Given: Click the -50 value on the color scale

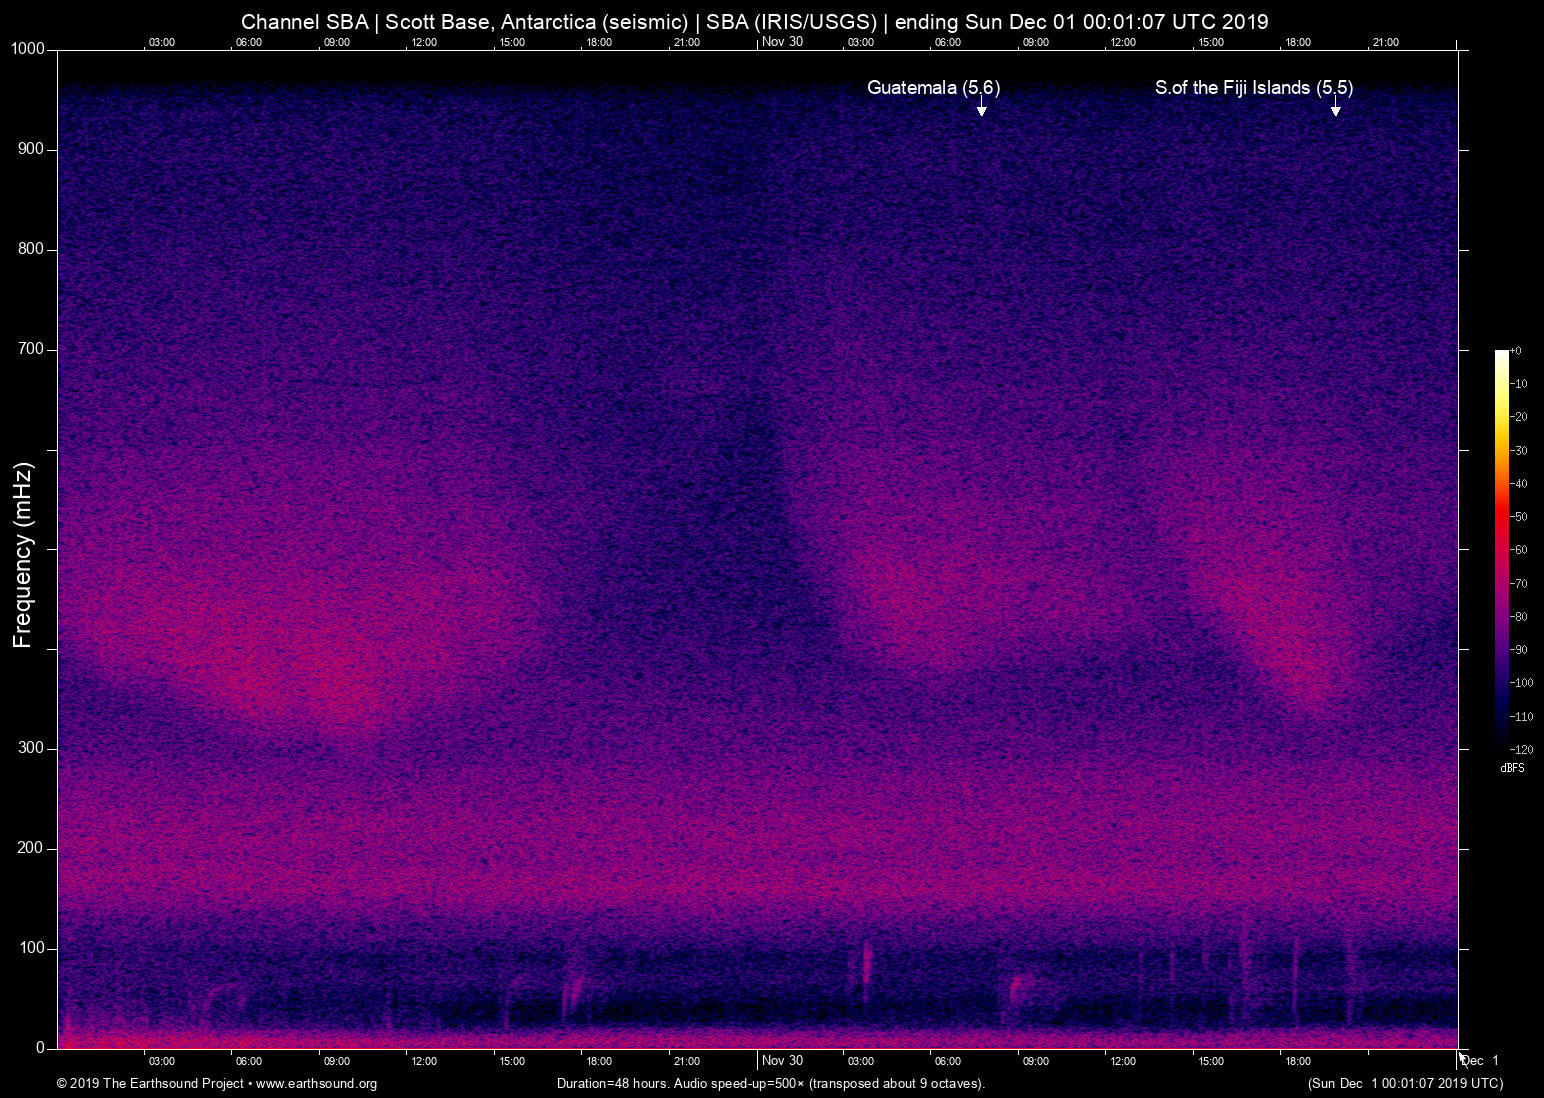Looking at the screenshot, I should point(1519,517).
